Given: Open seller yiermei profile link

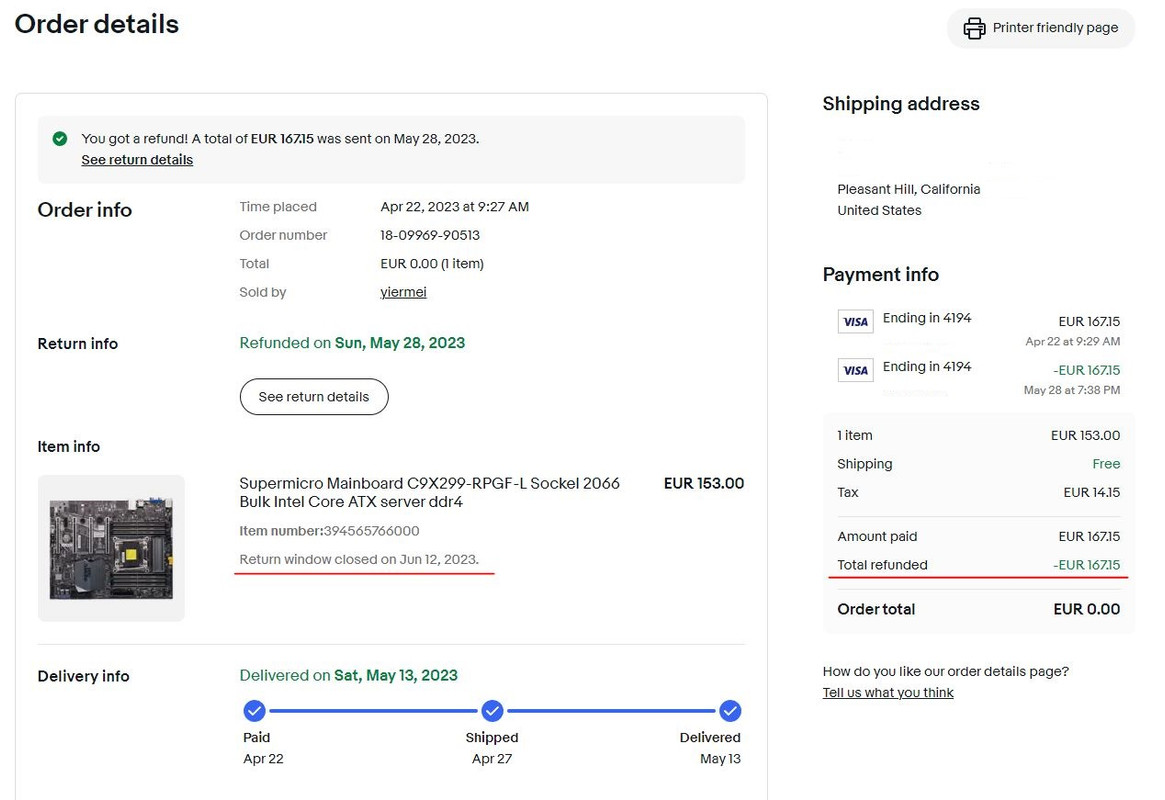Looking at the screenshot, I should 403,292.
